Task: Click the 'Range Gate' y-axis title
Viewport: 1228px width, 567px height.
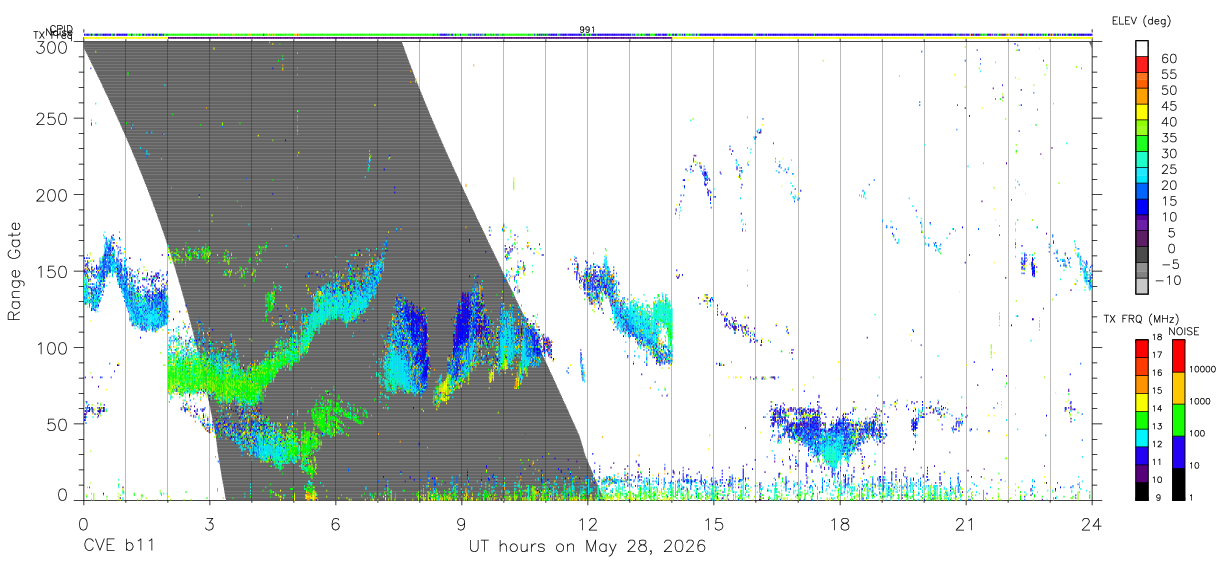Action: click(x=15, y=271)
